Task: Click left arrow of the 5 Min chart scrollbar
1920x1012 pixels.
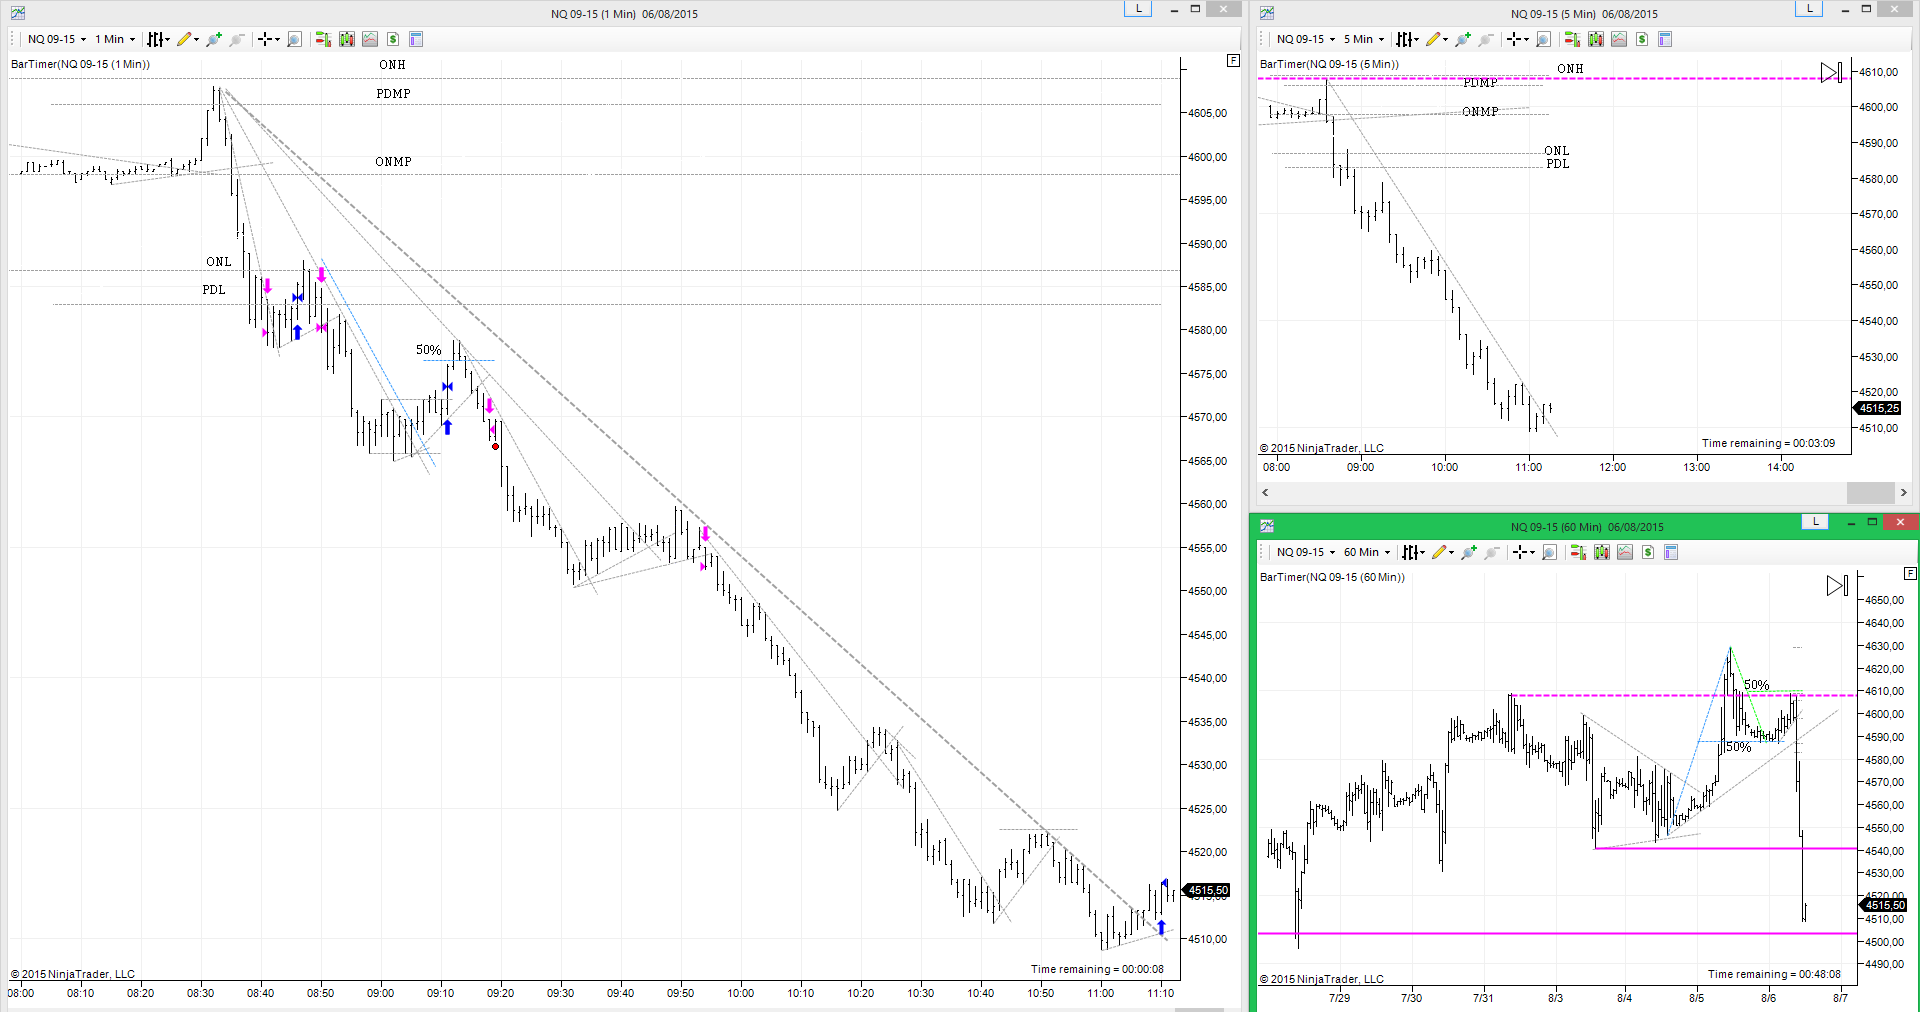Action: [1266, 492]
